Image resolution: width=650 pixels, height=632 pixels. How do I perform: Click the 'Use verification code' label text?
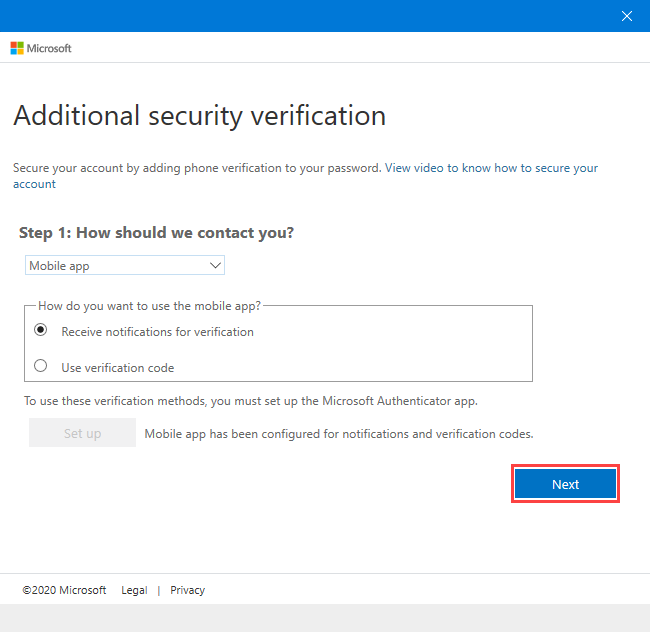[x=118, y=368]
